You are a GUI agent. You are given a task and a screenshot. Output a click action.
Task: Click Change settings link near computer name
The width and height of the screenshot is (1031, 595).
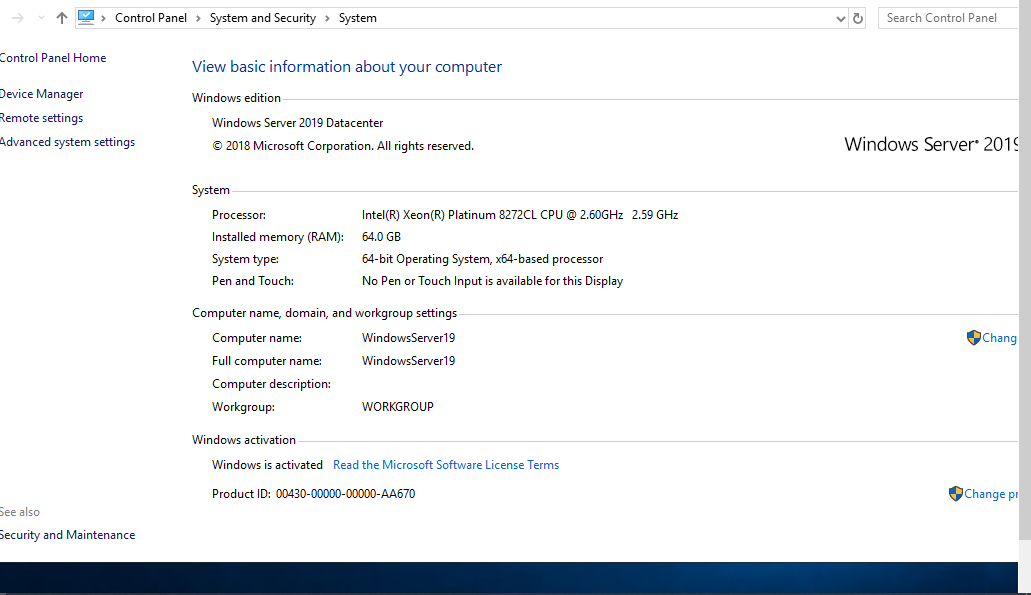click(999, 338)
